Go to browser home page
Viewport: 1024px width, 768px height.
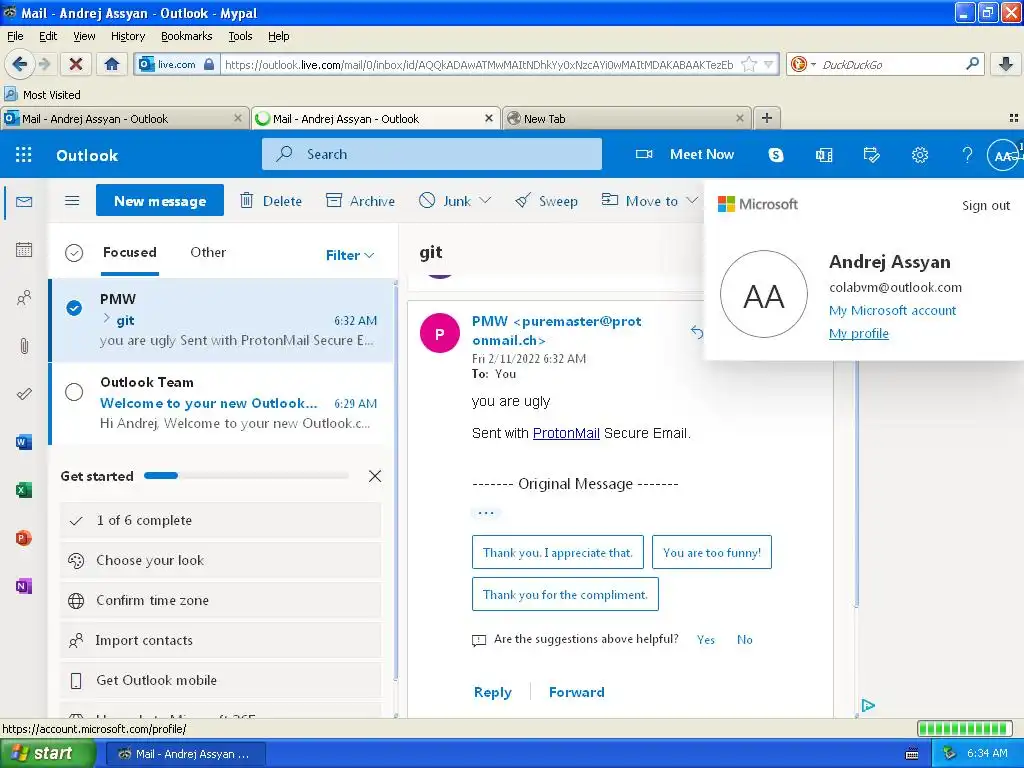point(112,64)
